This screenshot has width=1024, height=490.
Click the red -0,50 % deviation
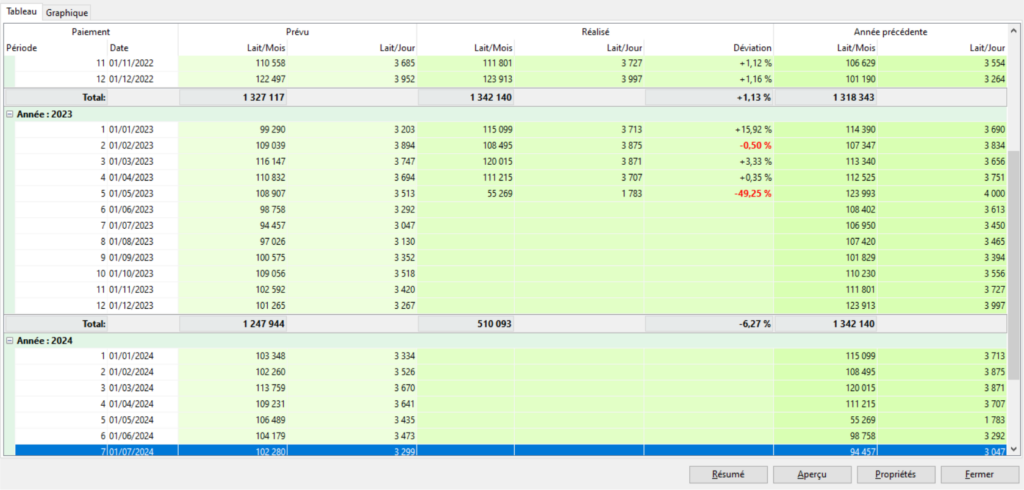tap(754, 146)
